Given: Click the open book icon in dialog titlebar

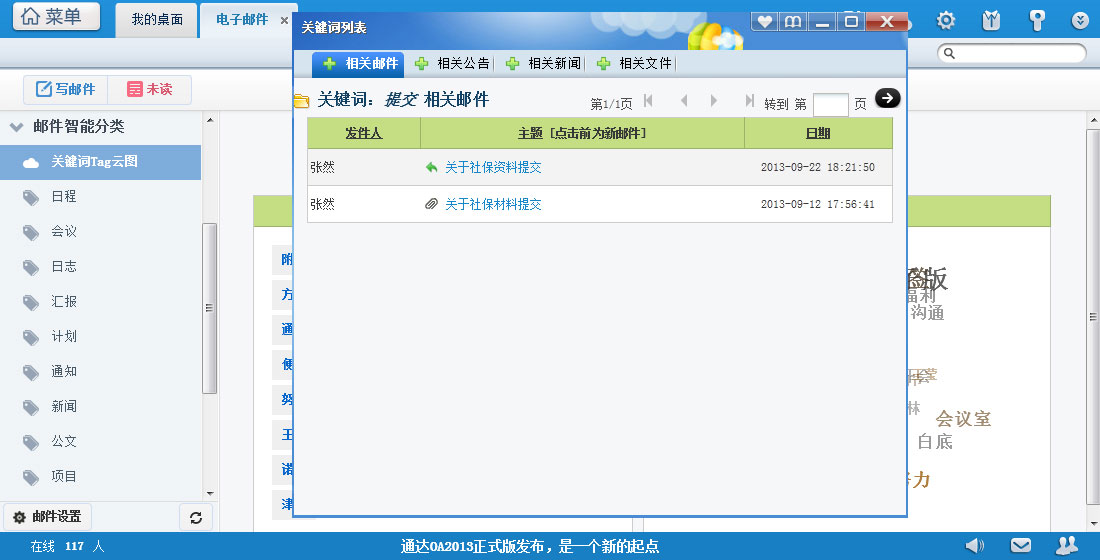Looking at the screenshot, I should [793, 21].
